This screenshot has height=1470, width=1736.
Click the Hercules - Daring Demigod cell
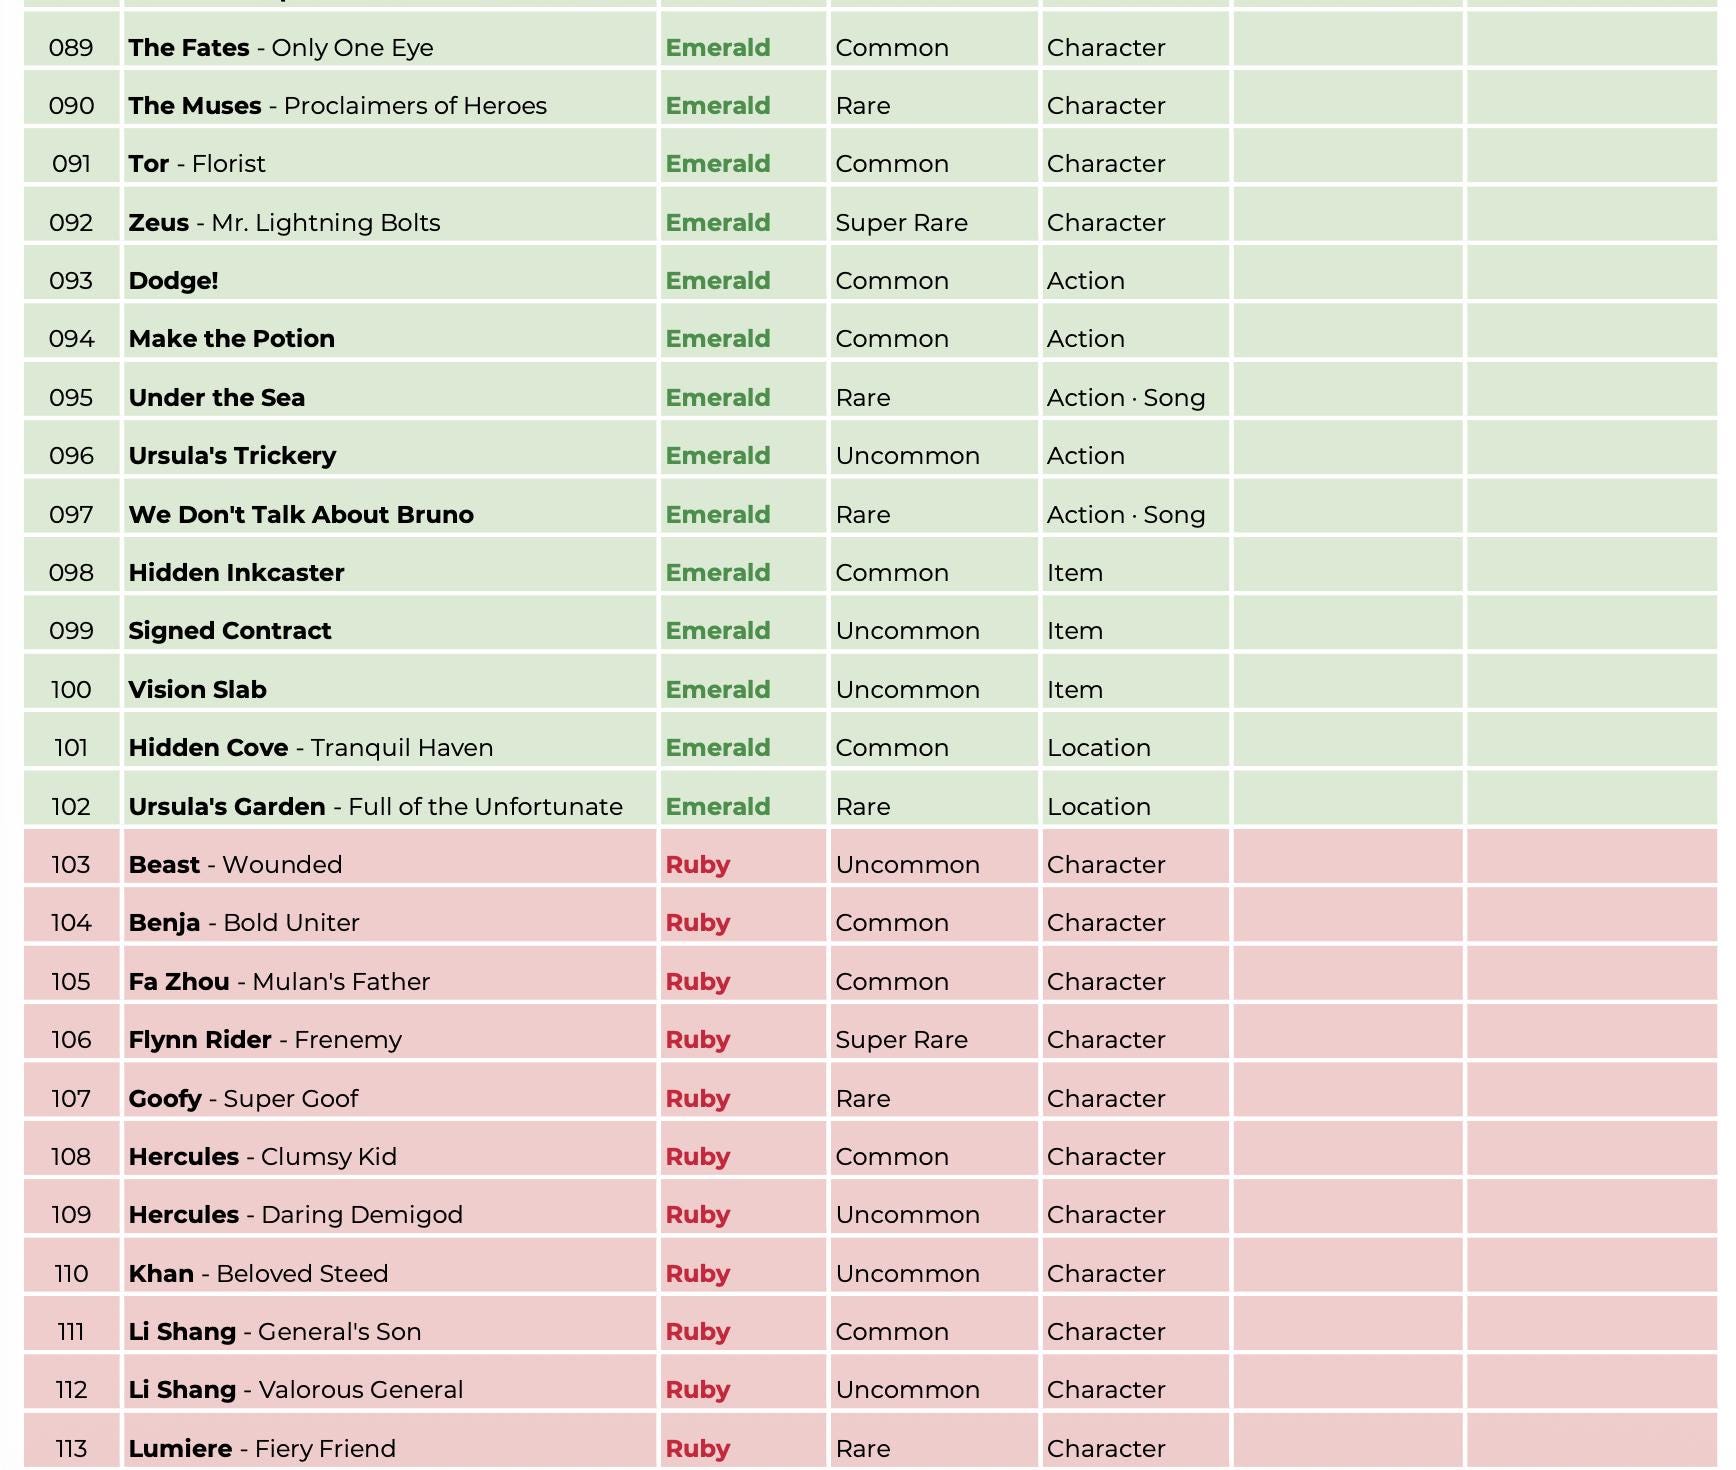(390, 1215)
